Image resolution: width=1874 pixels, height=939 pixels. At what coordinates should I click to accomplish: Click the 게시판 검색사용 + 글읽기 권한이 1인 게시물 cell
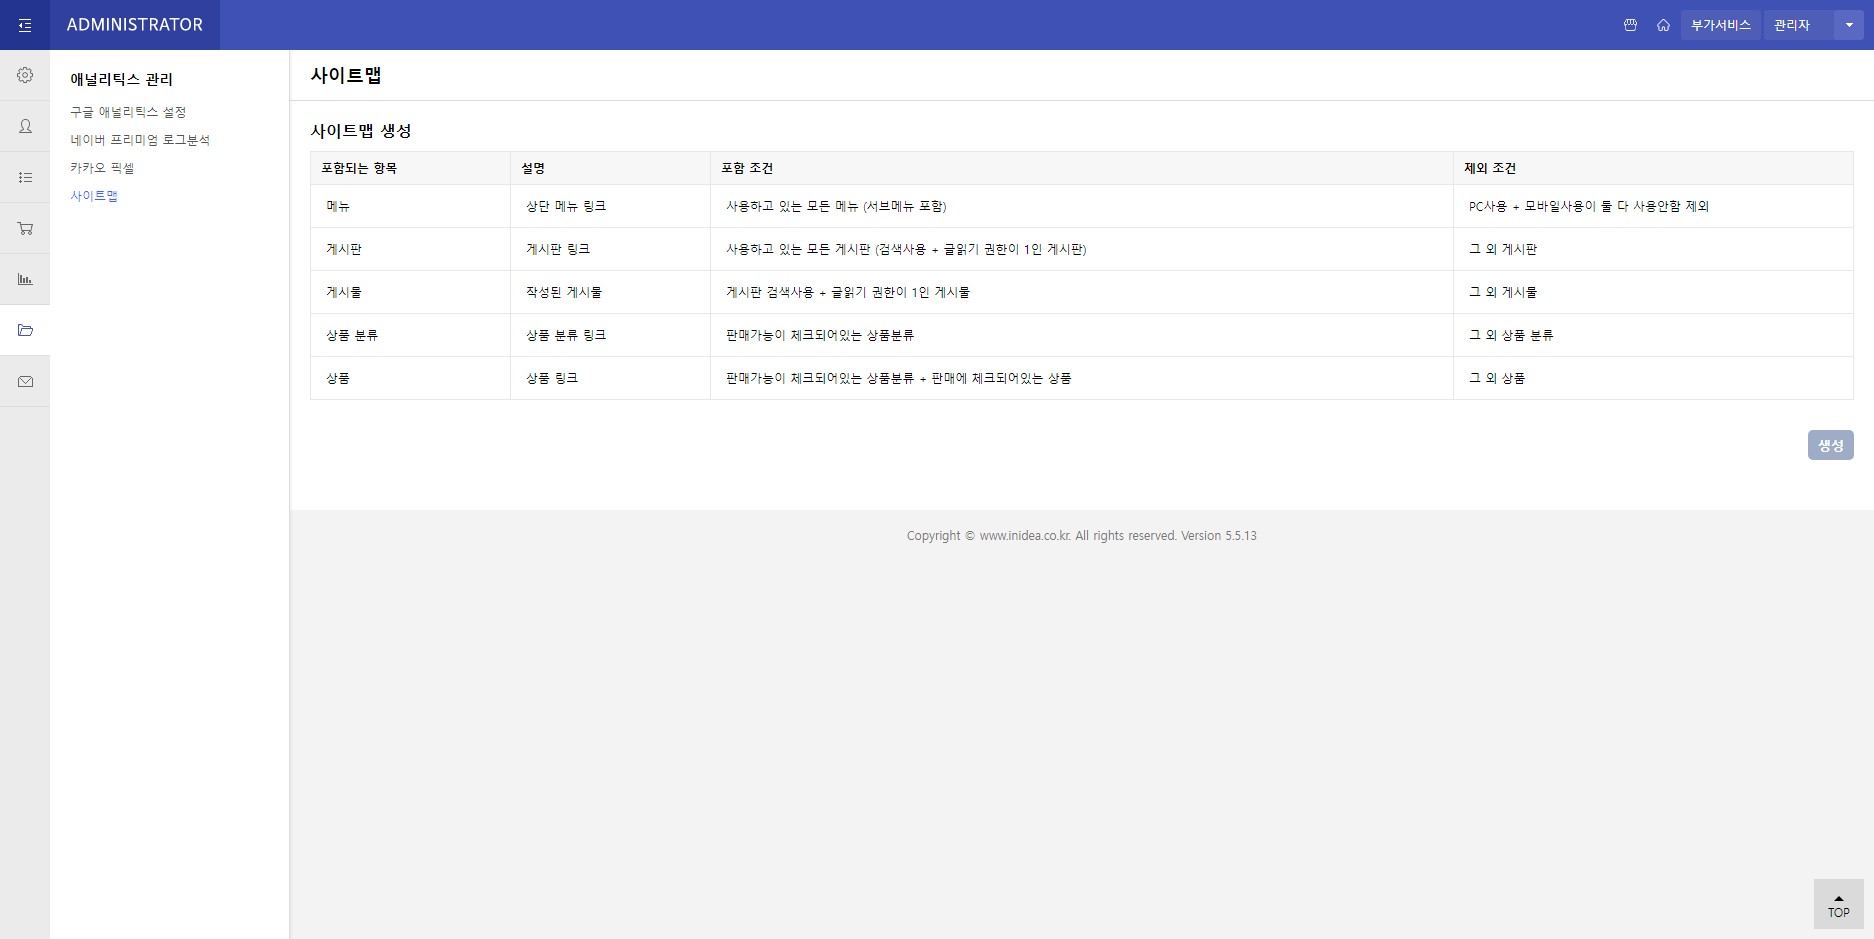click(x=1081, y=292)
